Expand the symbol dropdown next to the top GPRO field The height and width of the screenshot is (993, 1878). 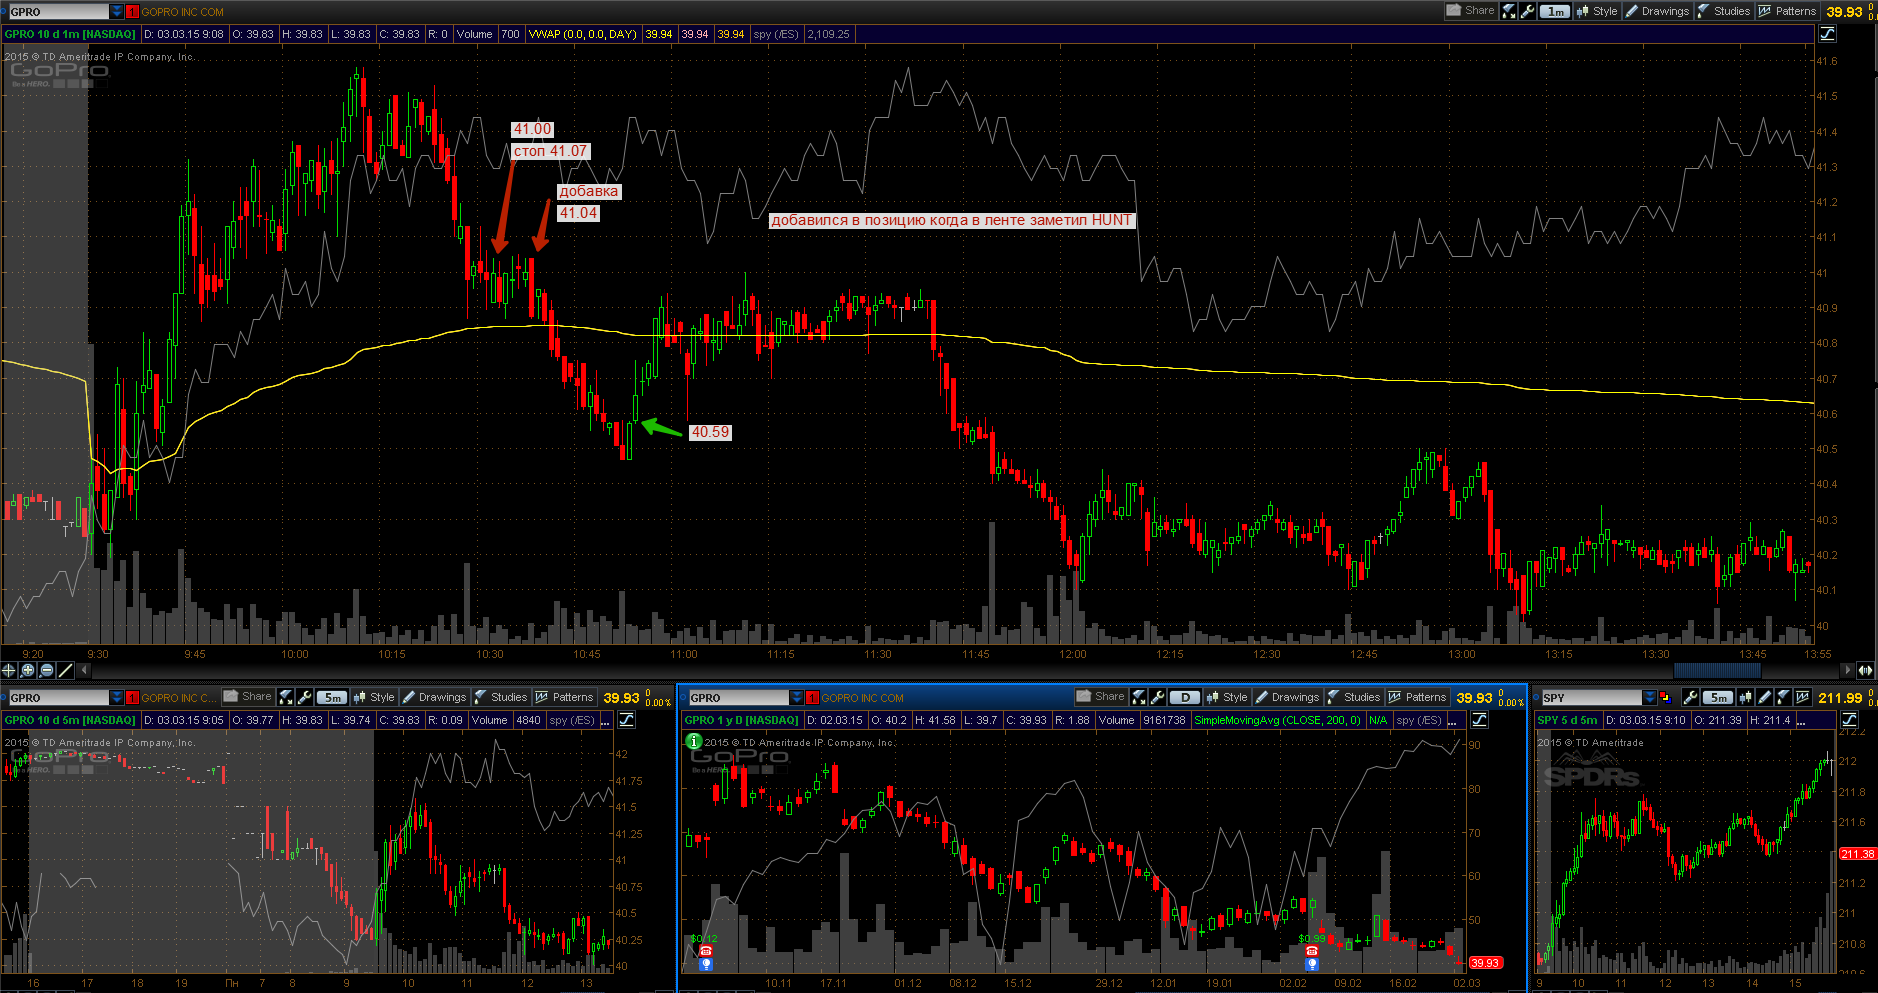tap(117, 12)
